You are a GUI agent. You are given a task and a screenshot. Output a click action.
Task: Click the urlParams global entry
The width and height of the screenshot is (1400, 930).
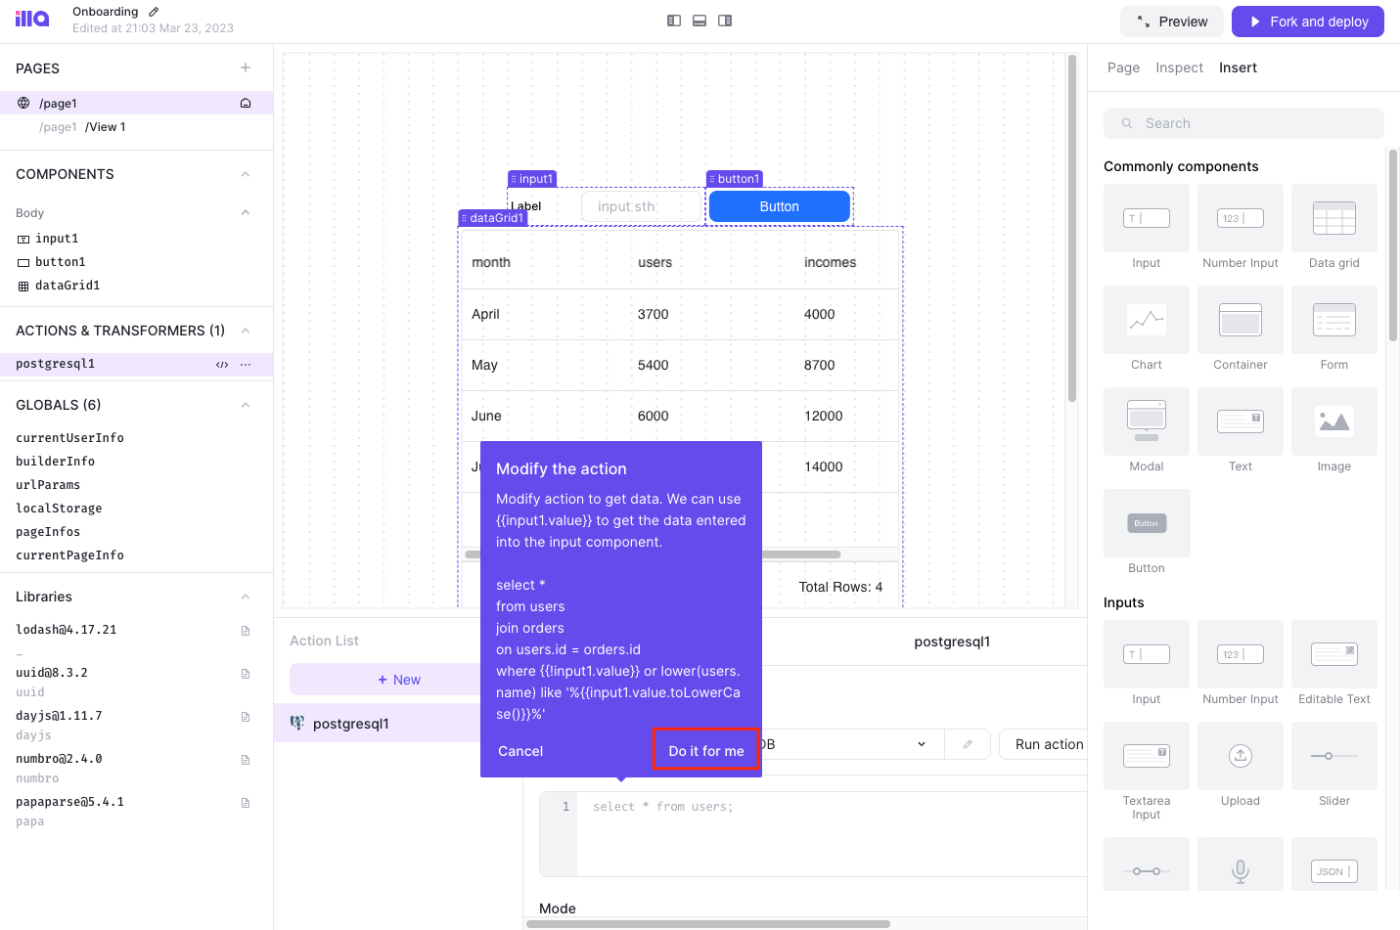48,485
